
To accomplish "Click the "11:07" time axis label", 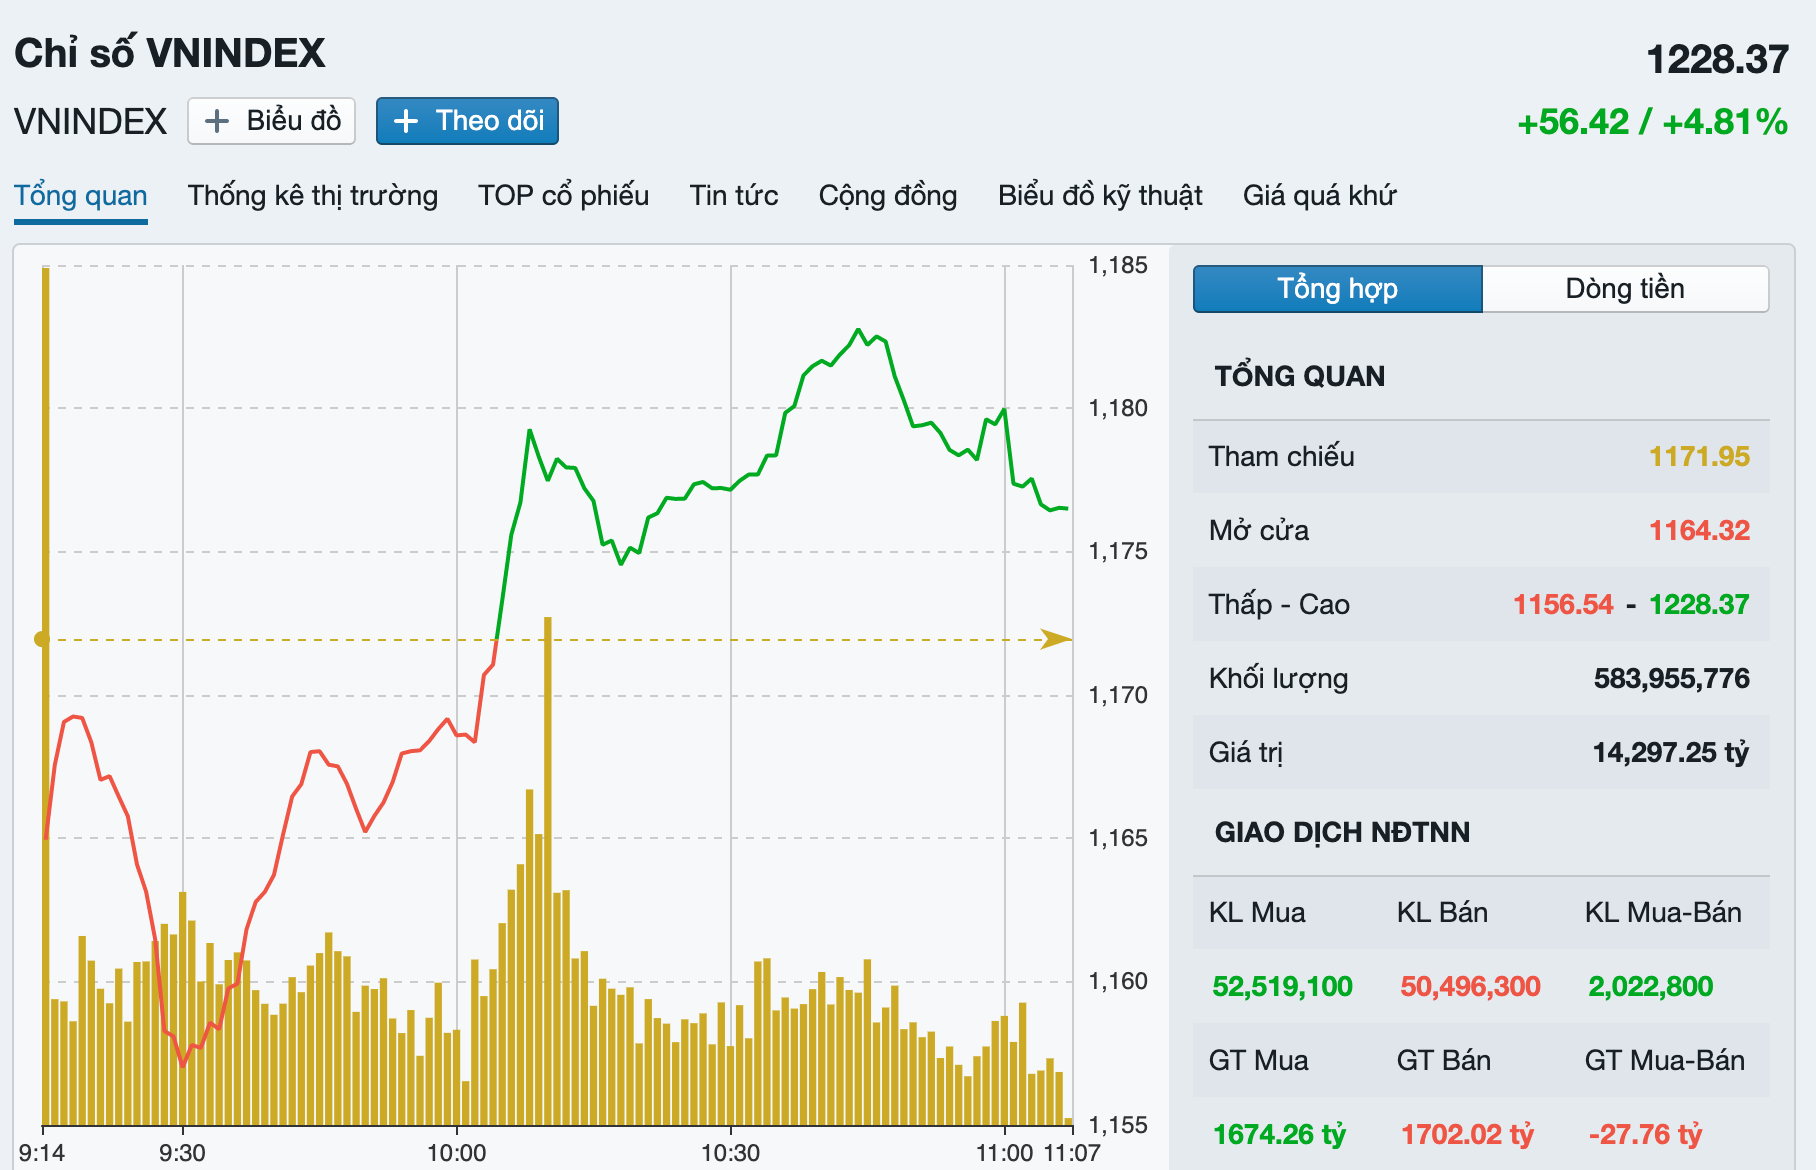I will coord(1072,1153).
